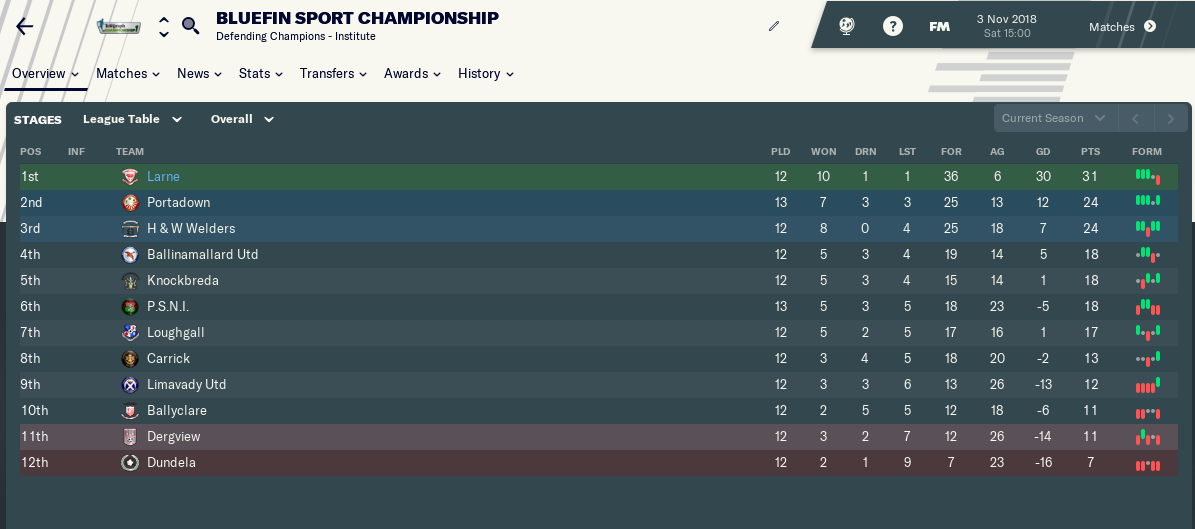
Task: Switch to the History tab
Action: pyautogui.click(x=485, y=73)
